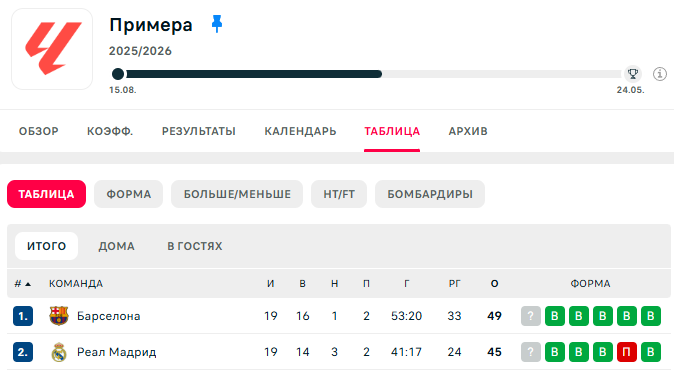Click the БОМБАРДИРЫ button

pos(430,194)
